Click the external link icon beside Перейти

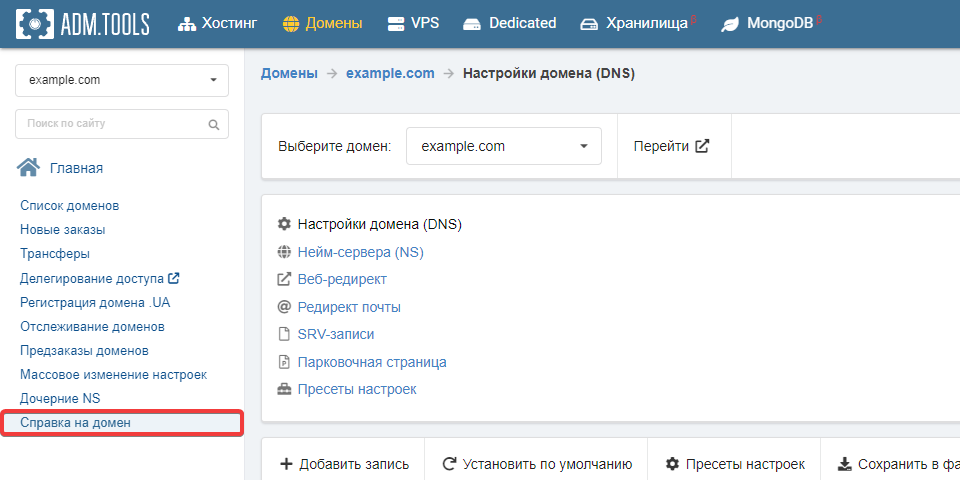pos(702,146)
